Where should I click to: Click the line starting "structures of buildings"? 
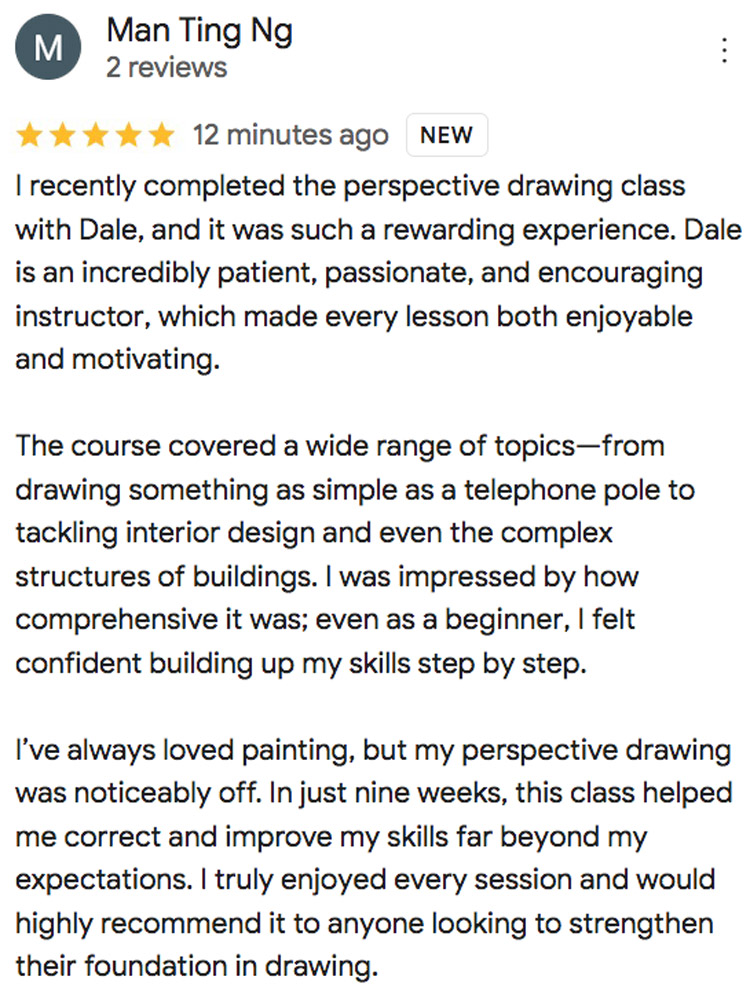327,577
